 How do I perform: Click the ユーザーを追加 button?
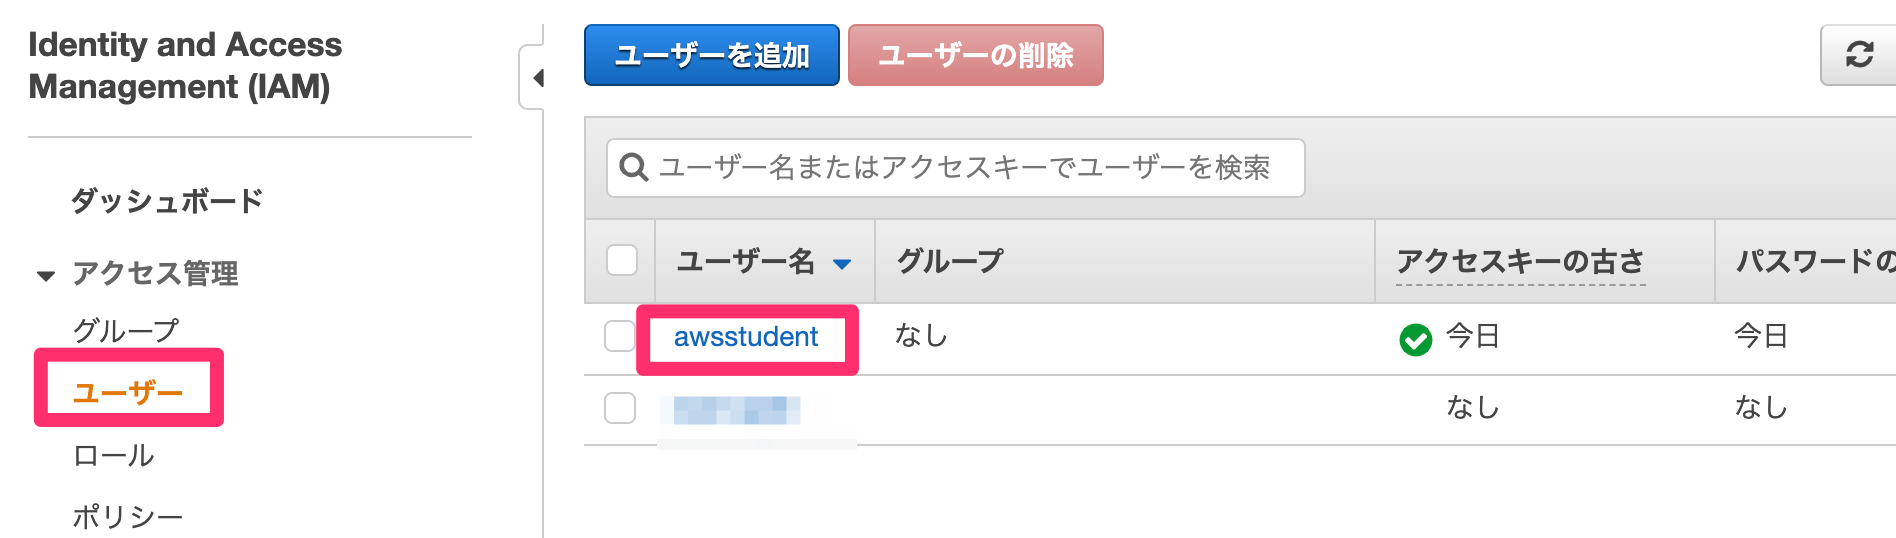pyautogui.click(x=712, y=55)
